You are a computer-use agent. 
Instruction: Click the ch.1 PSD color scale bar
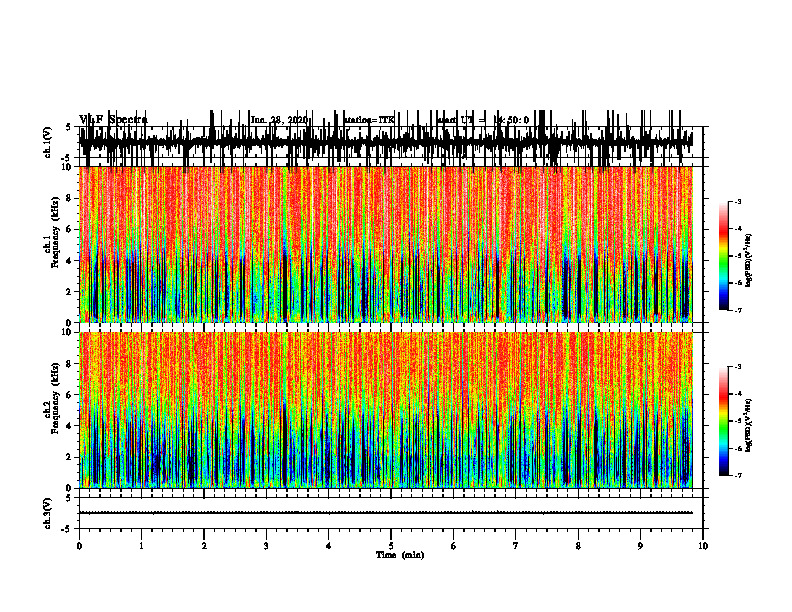(724, 256)
